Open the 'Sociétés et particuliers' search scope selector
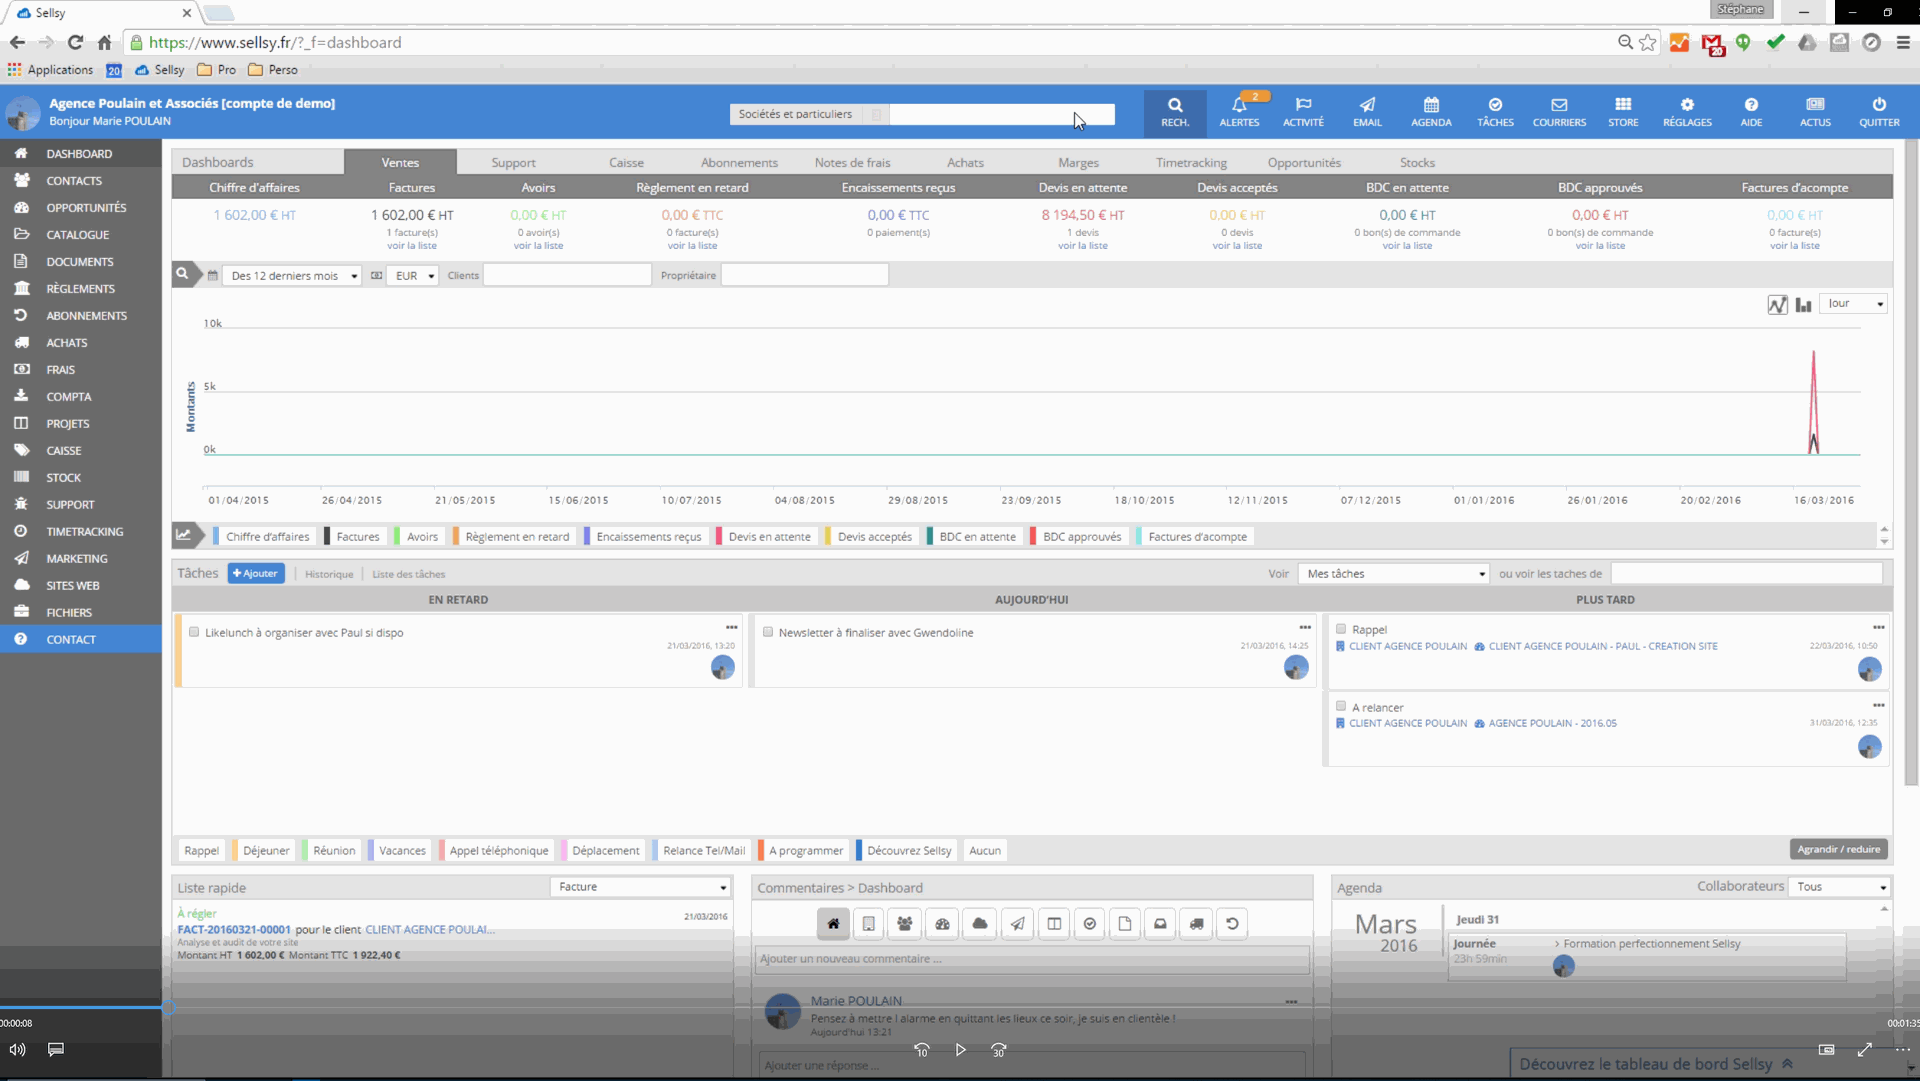The image size is (1920, 1081). click(x=809, y=114)
